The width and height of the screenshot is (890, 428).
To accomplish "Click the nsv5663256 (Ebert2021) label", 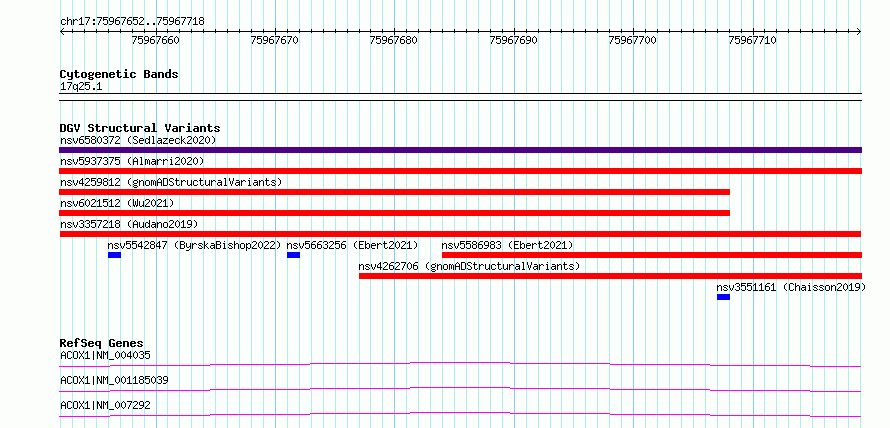I will pyautogui.click(x=352, y=245).
